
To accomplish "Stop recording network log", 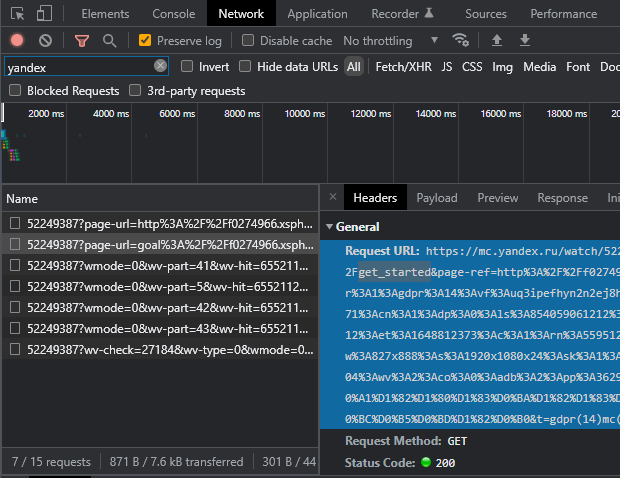I will [x=17, y=40].
